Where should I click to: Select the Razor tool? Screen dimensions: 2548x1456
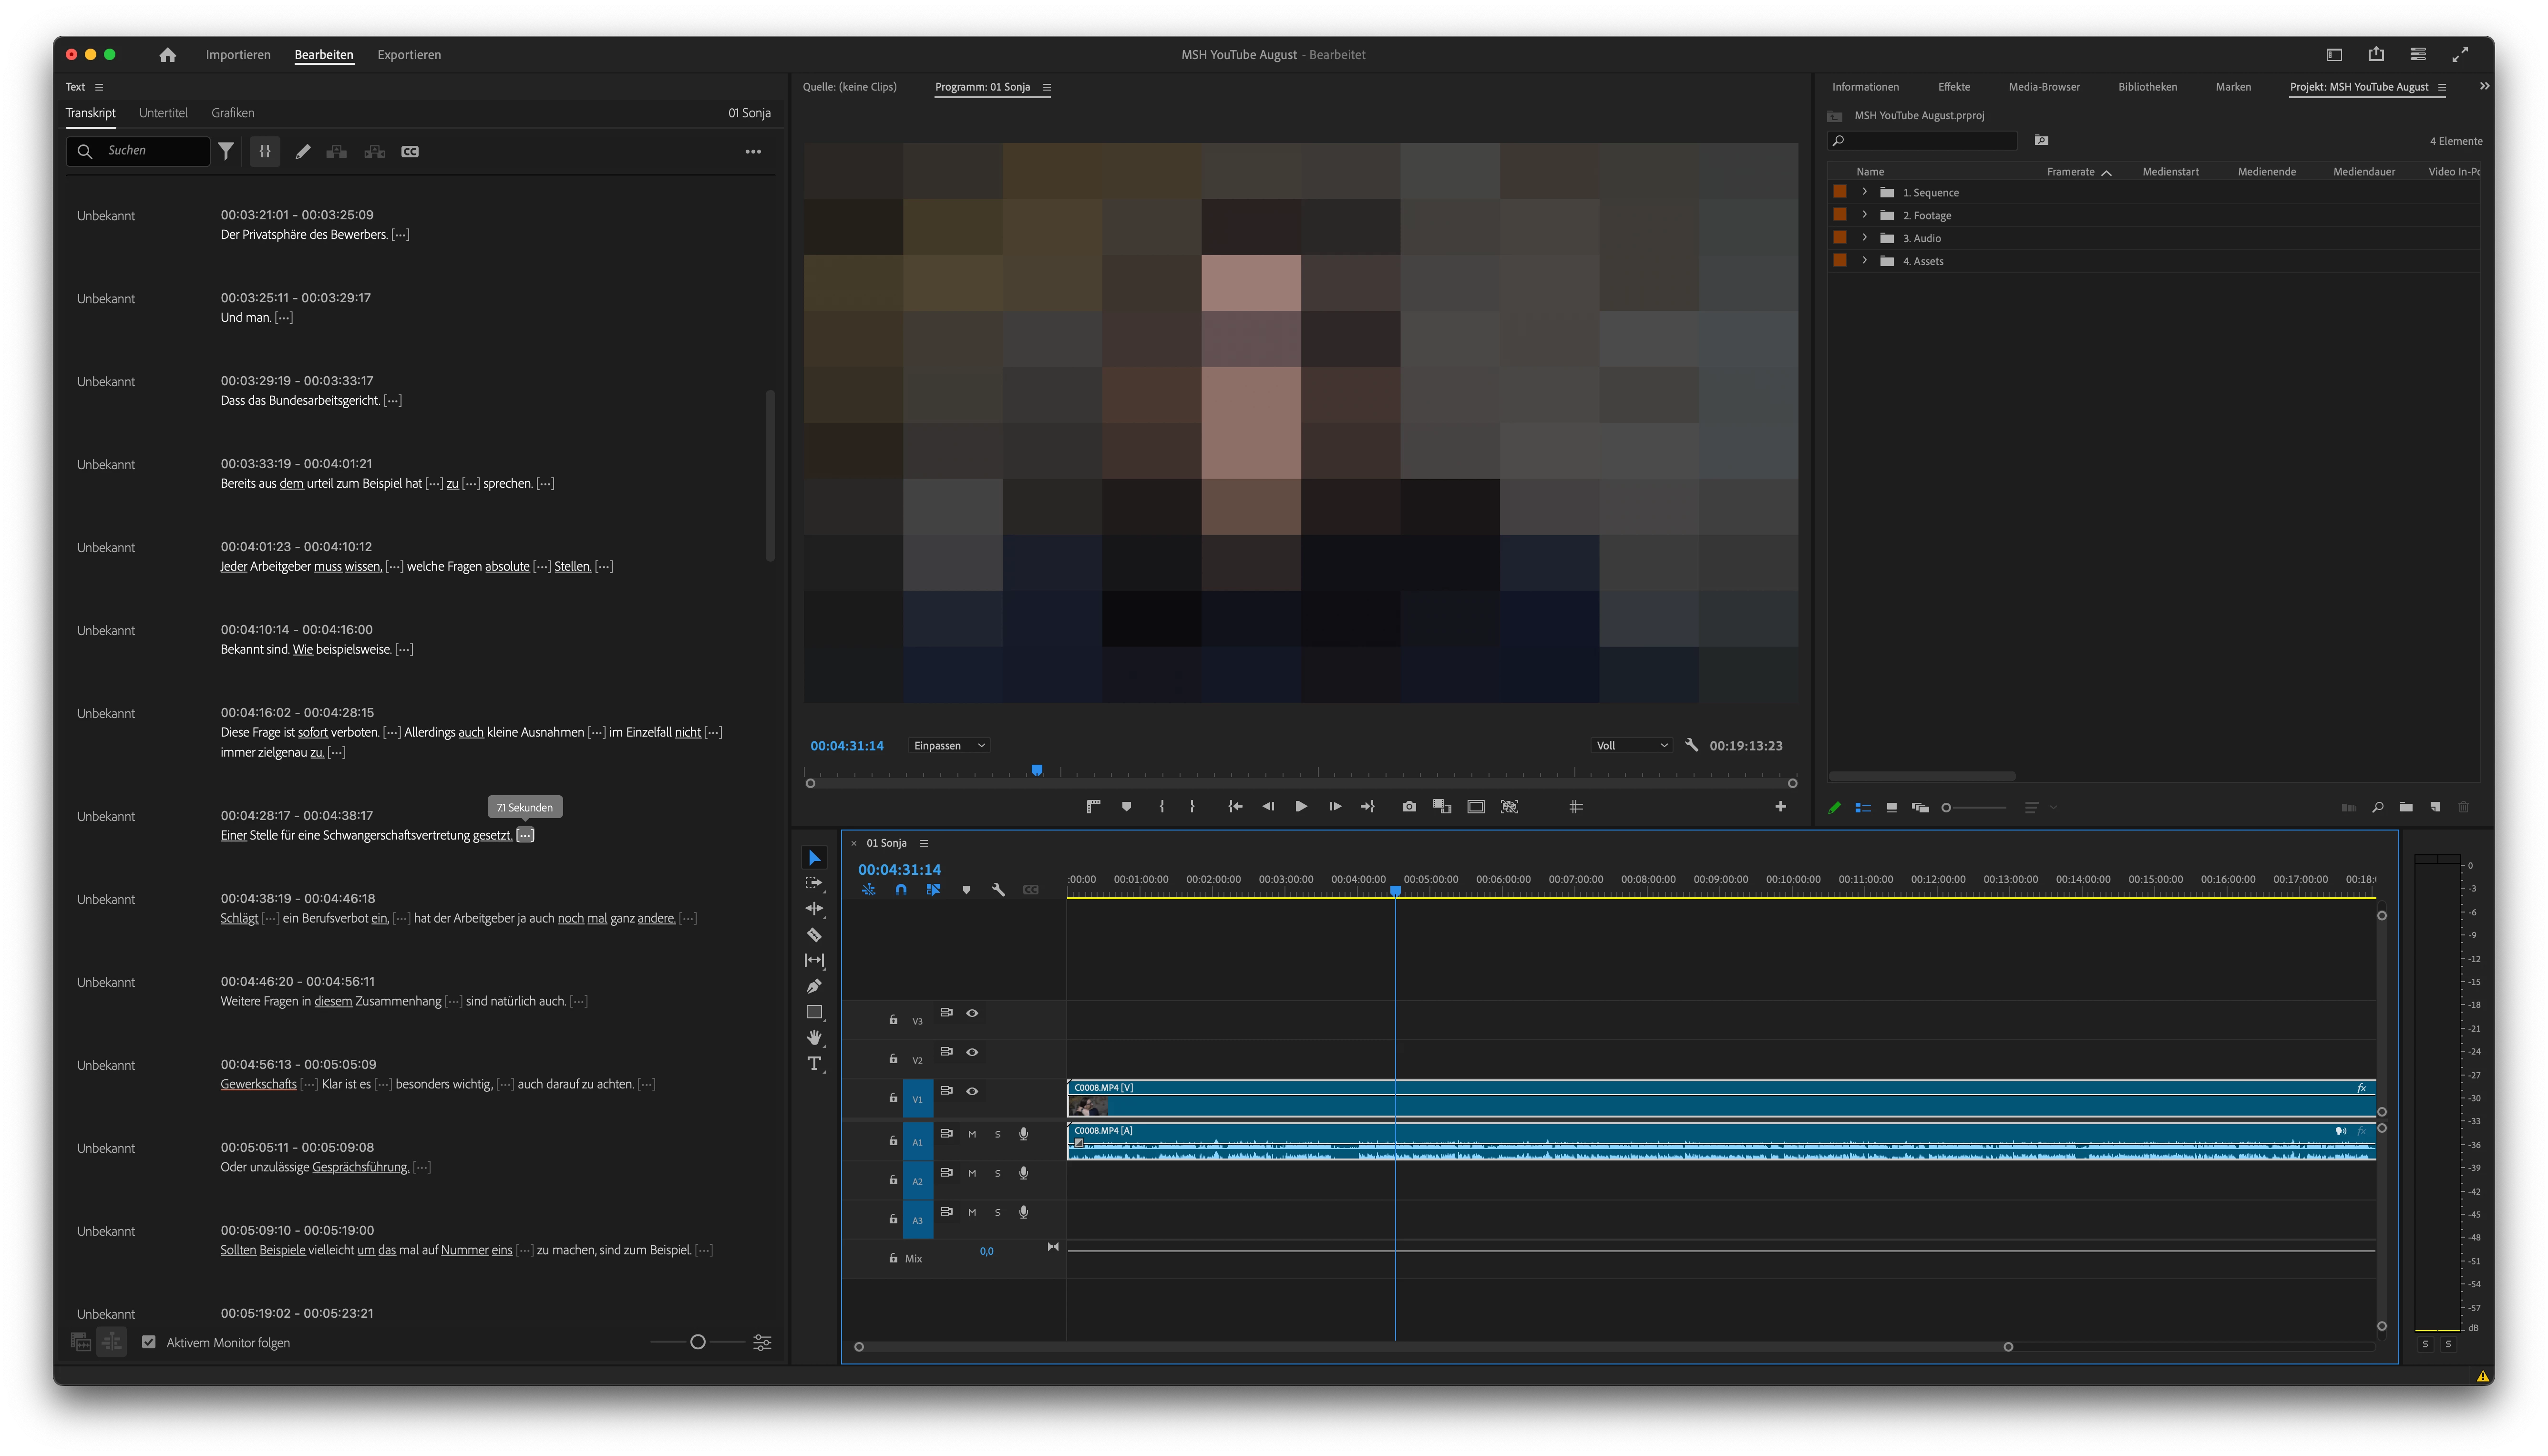814,935
